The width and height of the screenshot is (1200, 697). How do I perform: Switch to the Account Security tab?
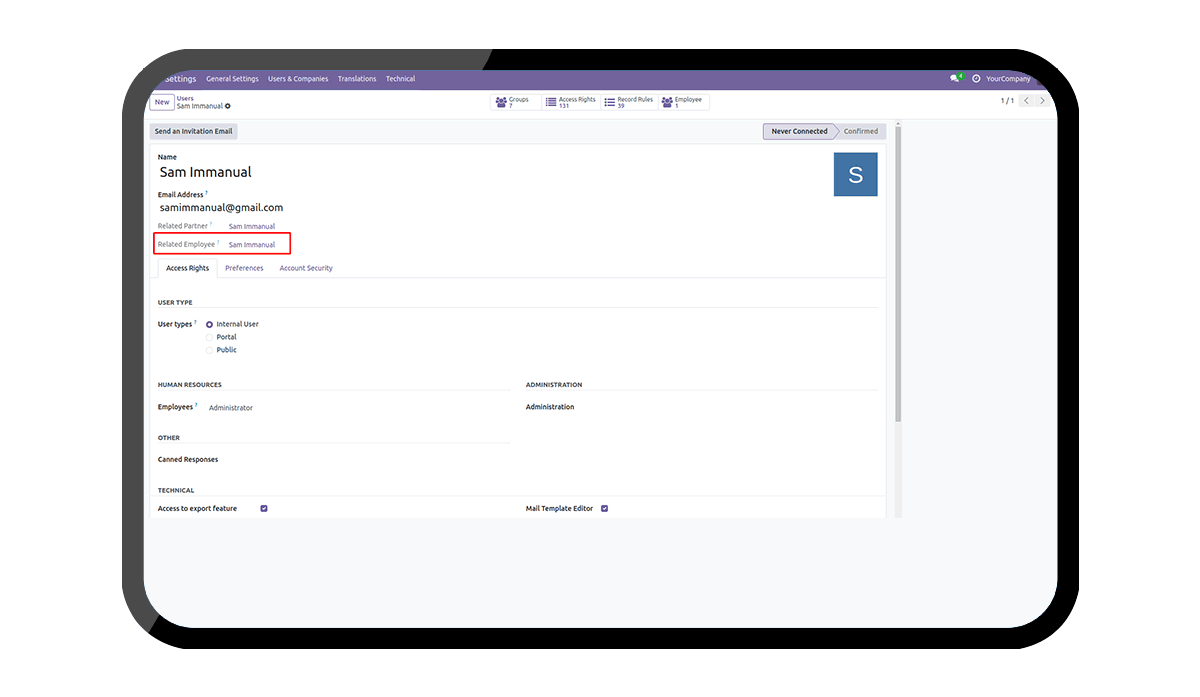point(306,268)
